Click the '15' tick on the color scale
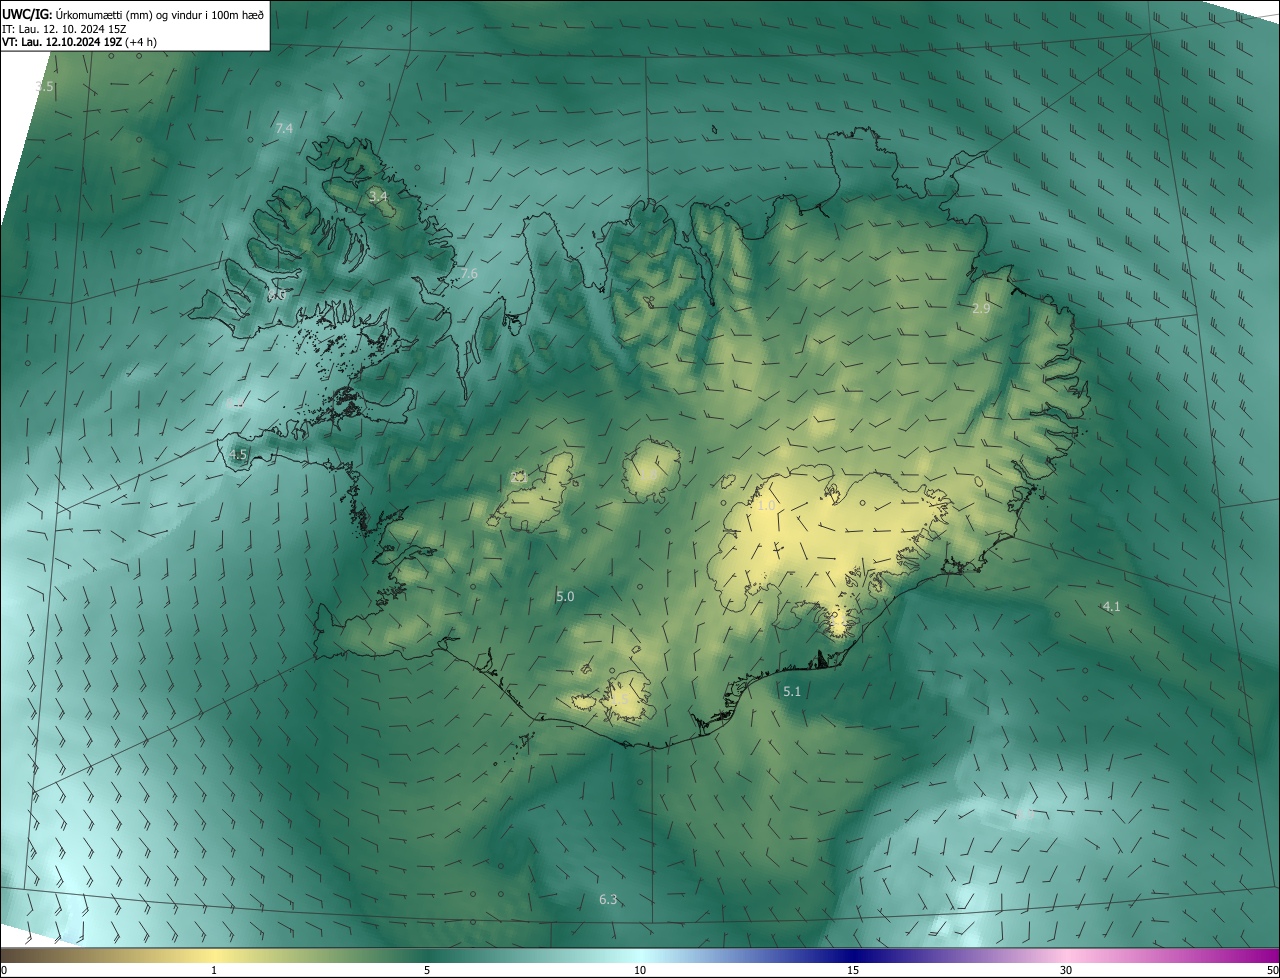 pos(853,970)
